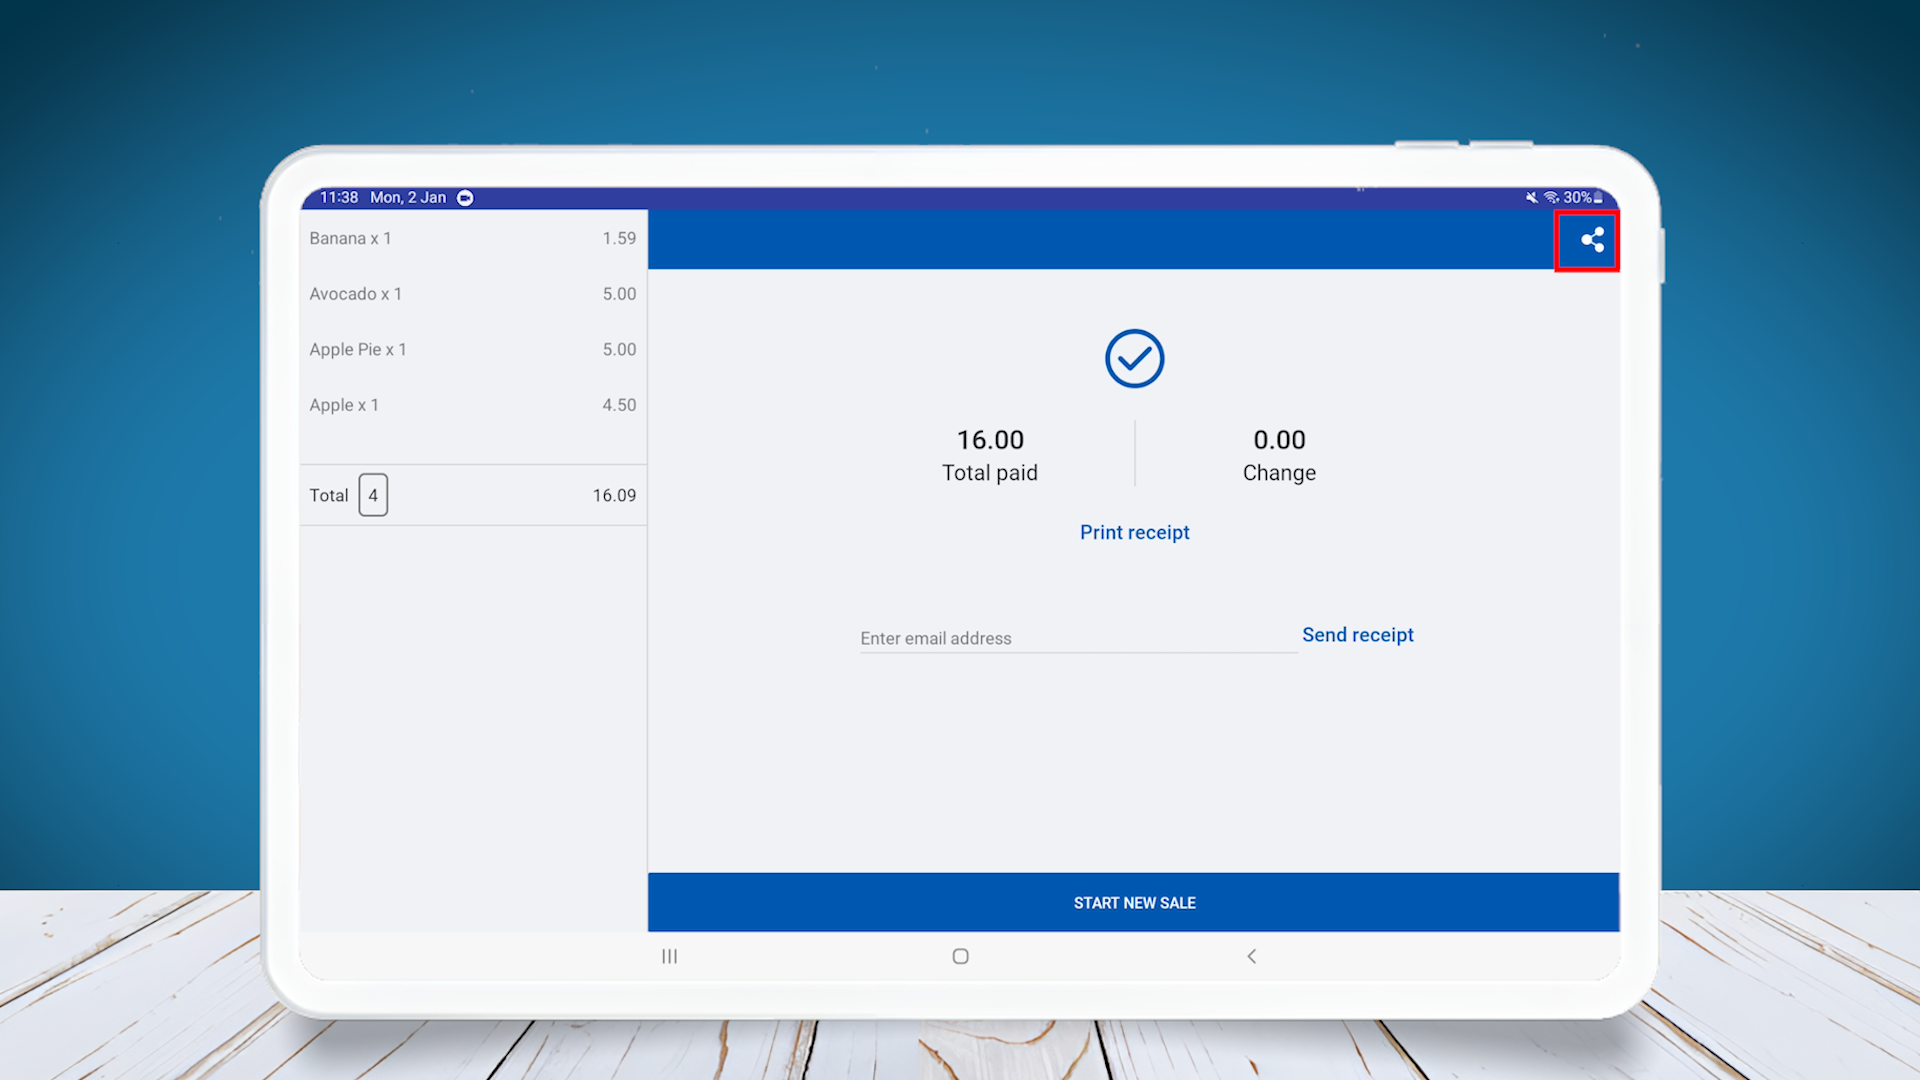
Task: Select the Banana x 1 line item
Action: click(x=472, y=238)
